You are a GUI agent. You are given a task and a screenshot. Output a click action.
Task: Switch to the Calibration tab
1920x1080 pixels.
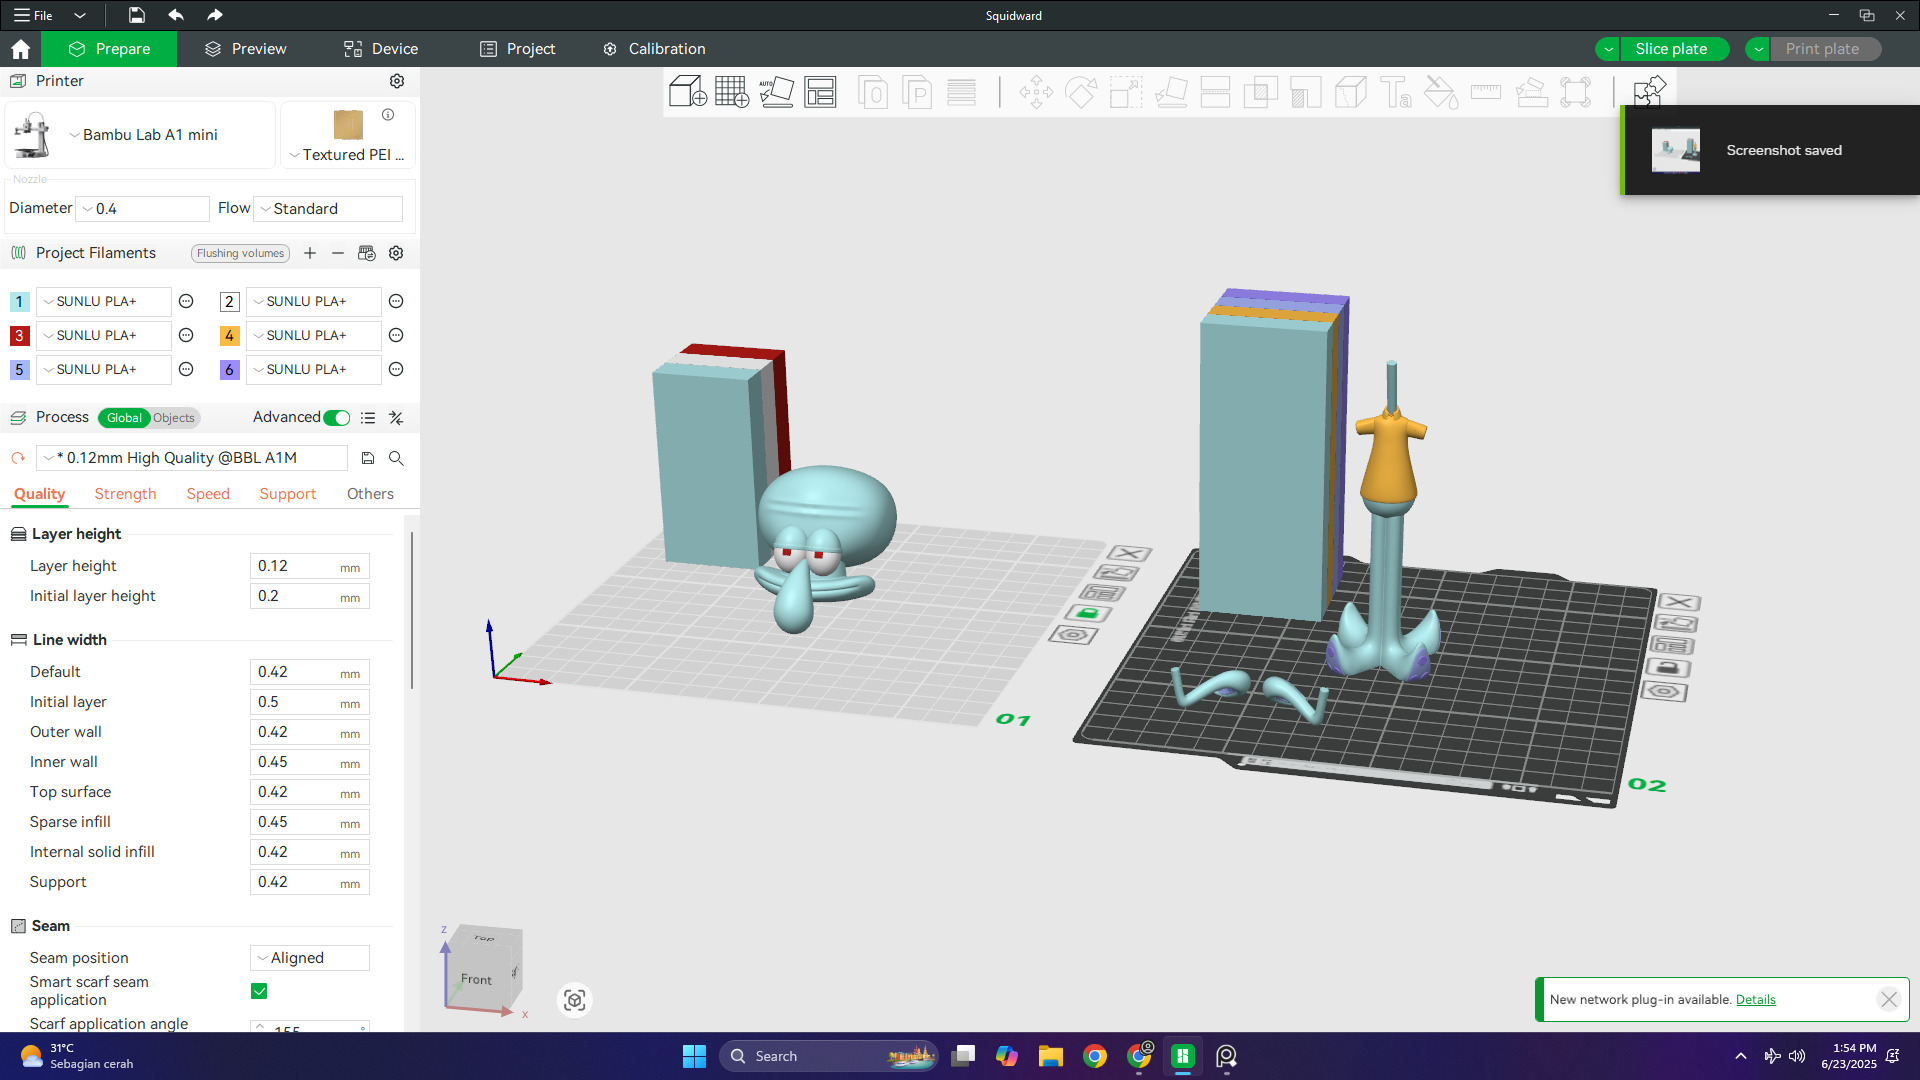click(654, 49)
